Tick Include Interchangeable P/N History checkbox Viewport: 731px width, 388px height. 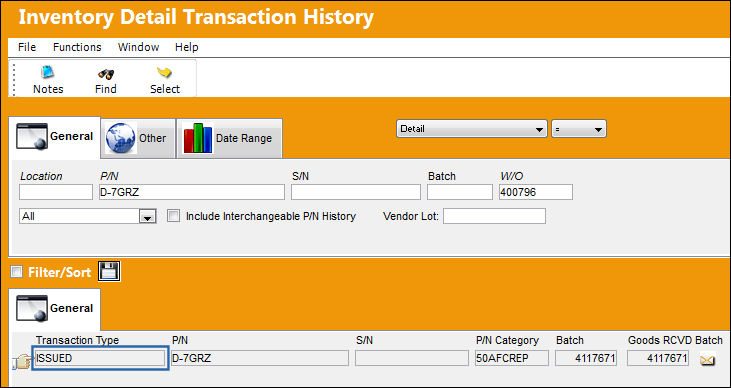point(173,216)
